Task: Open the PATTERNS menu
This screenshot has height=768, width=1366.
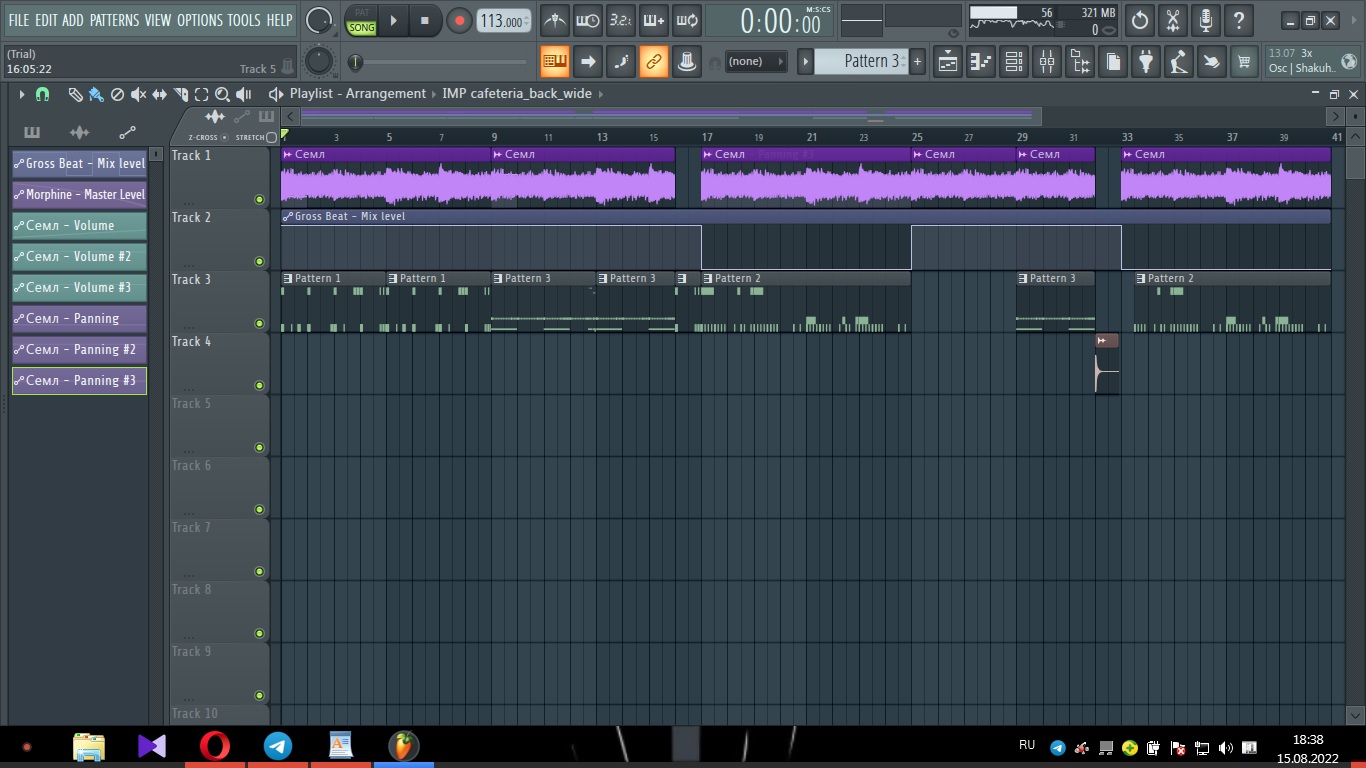Action: click(114, 20)
